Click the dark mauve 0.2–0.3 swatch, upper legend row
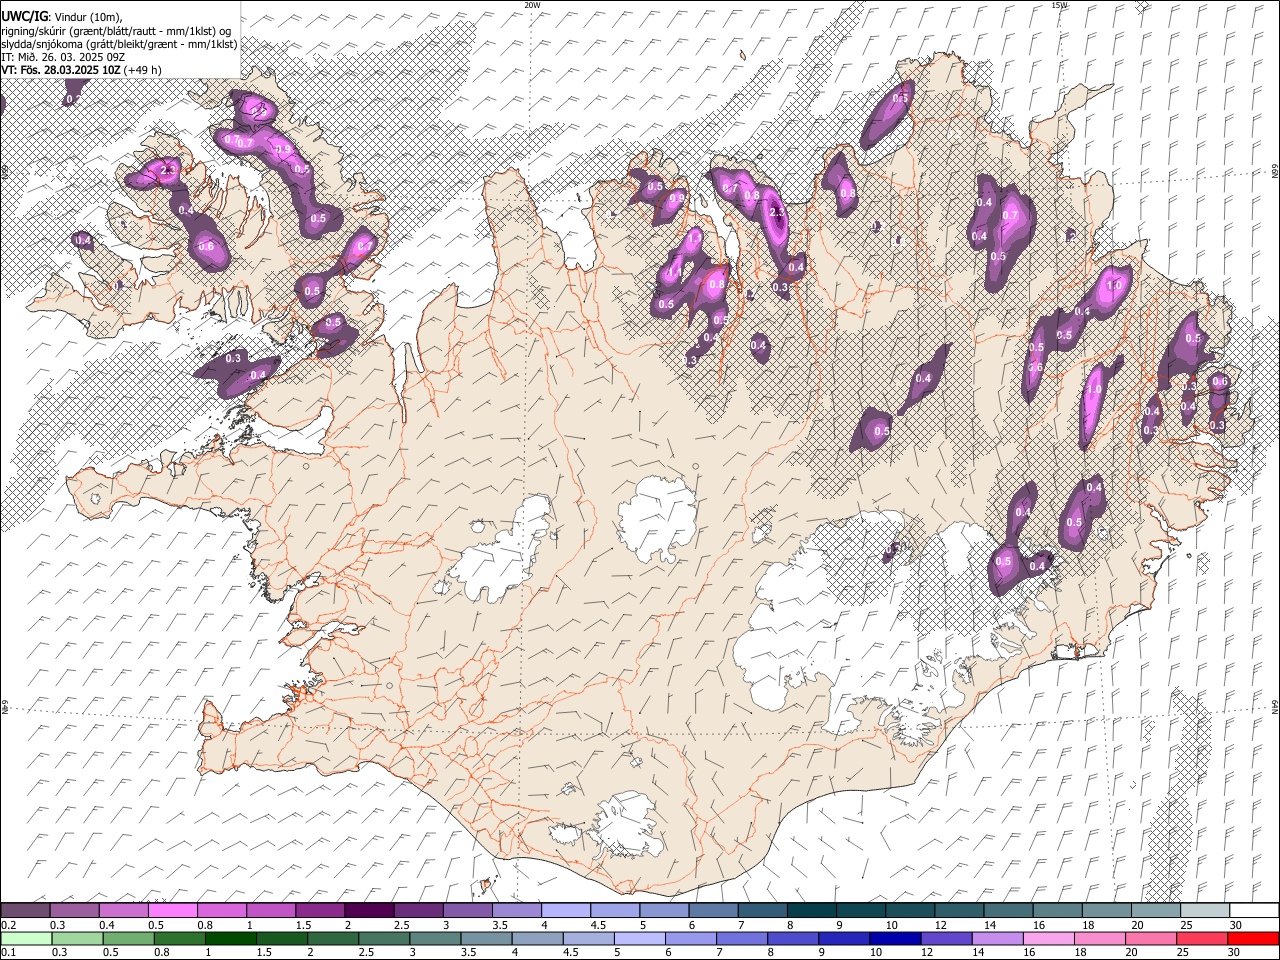The height and width of the screenshot is (960, 1280). point(26,911)
